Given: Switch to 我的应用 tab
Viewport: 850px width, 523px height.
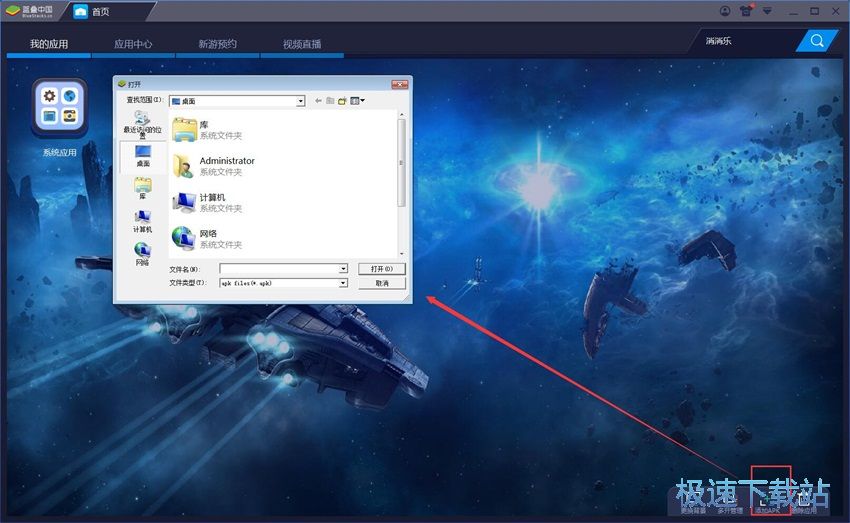Looking at the screenshot, I should pos(49,44).
